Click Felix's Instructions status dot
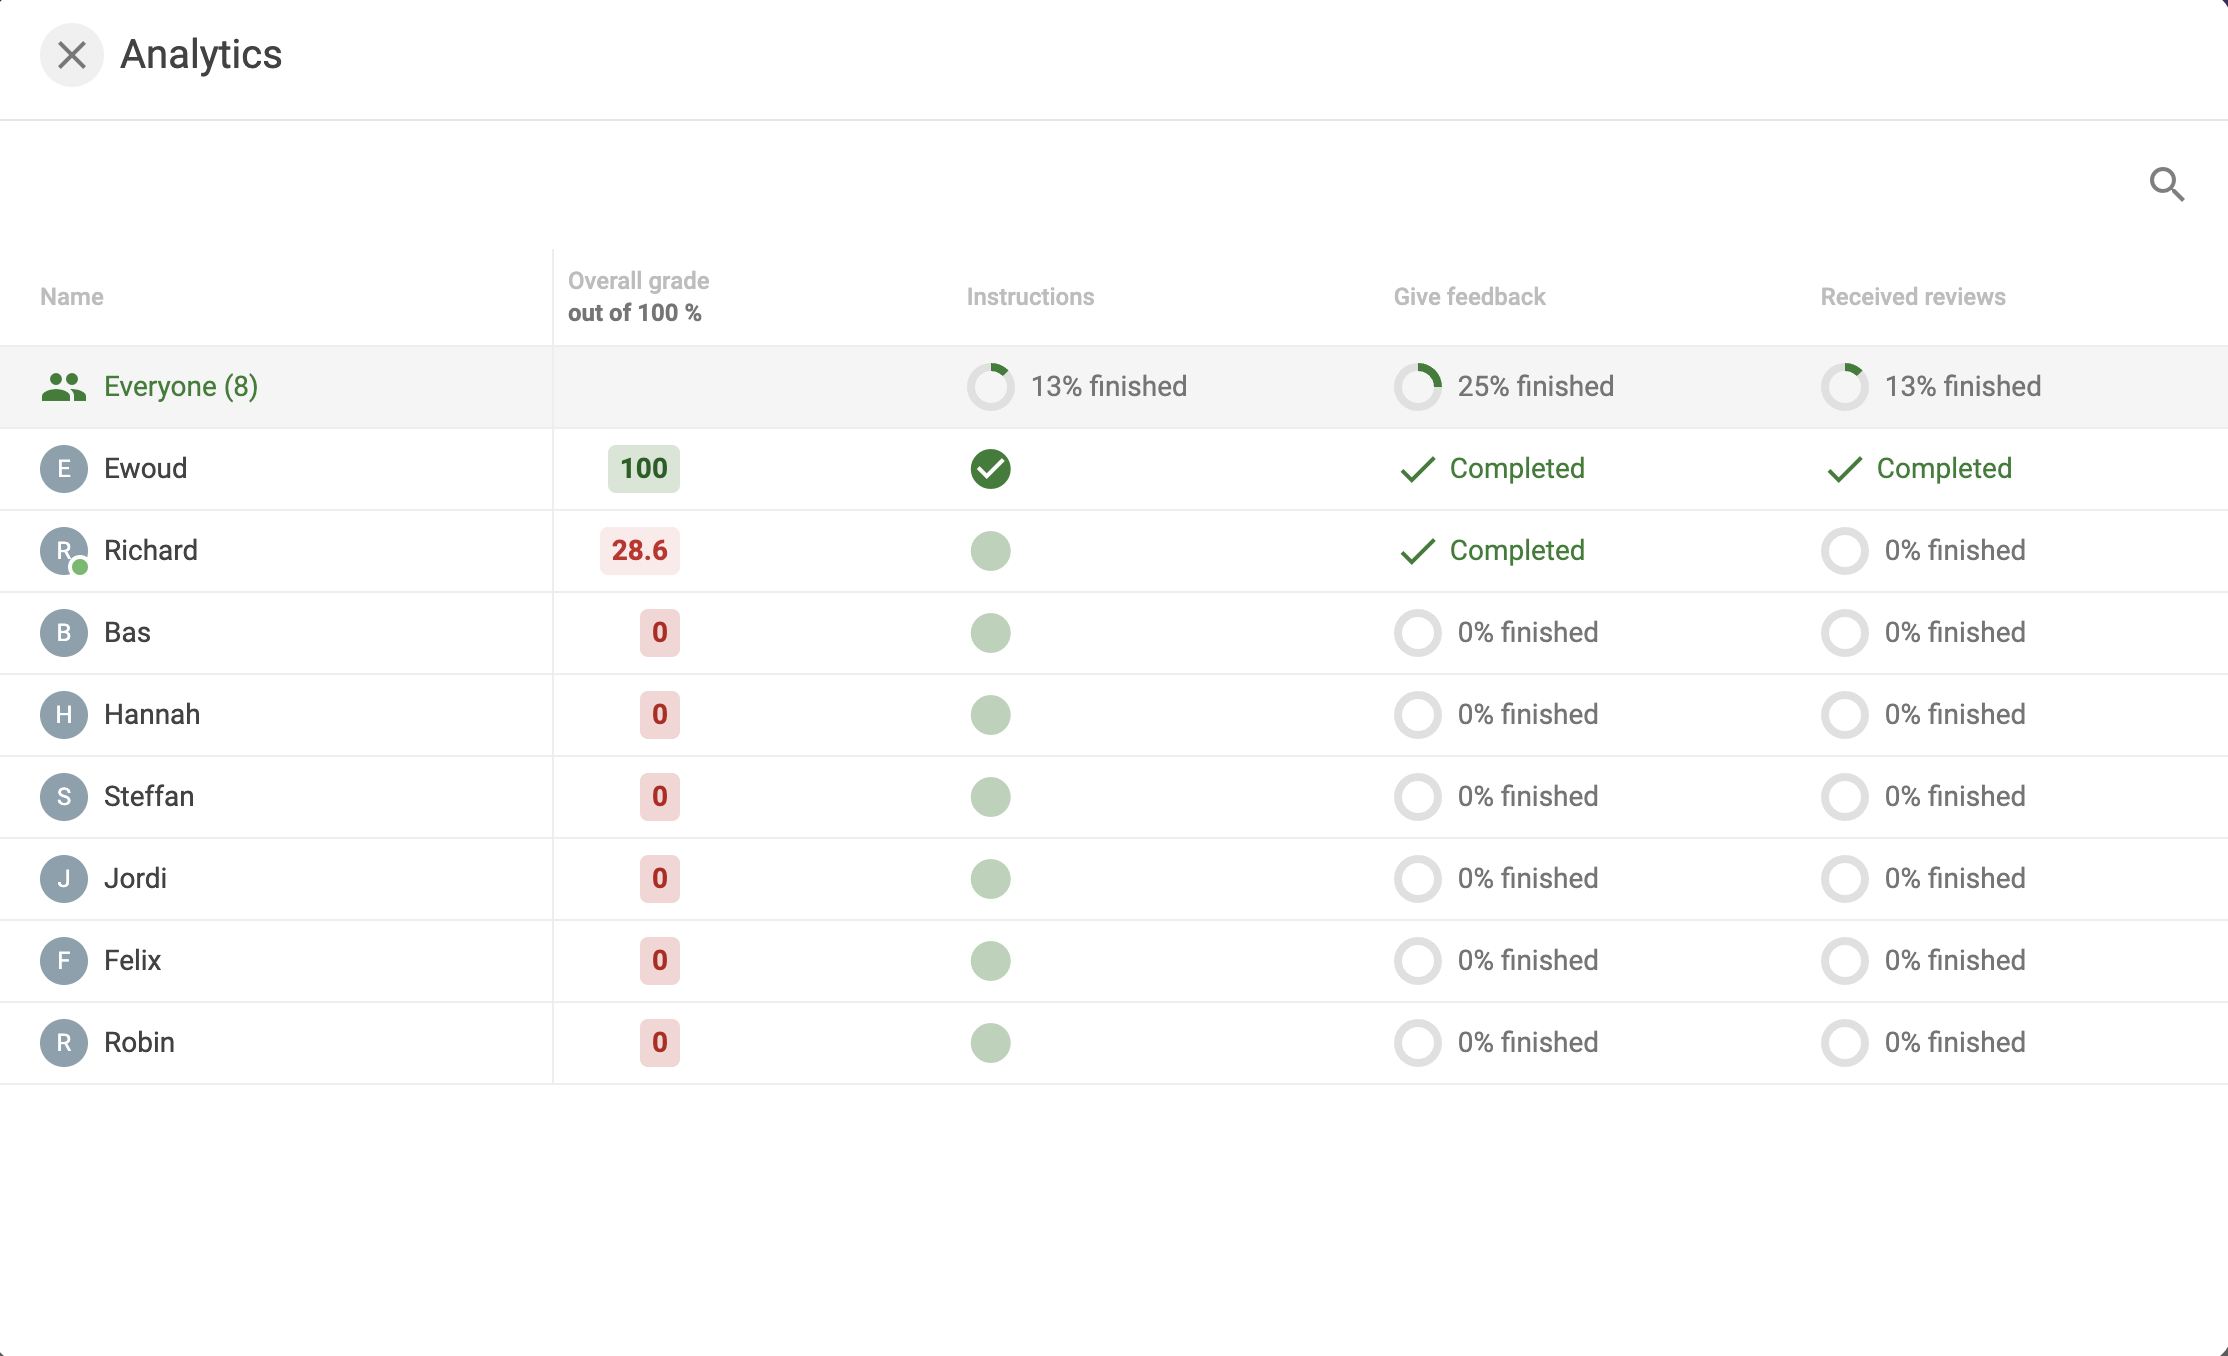The image size is (2228, 1356). (990, 961)
